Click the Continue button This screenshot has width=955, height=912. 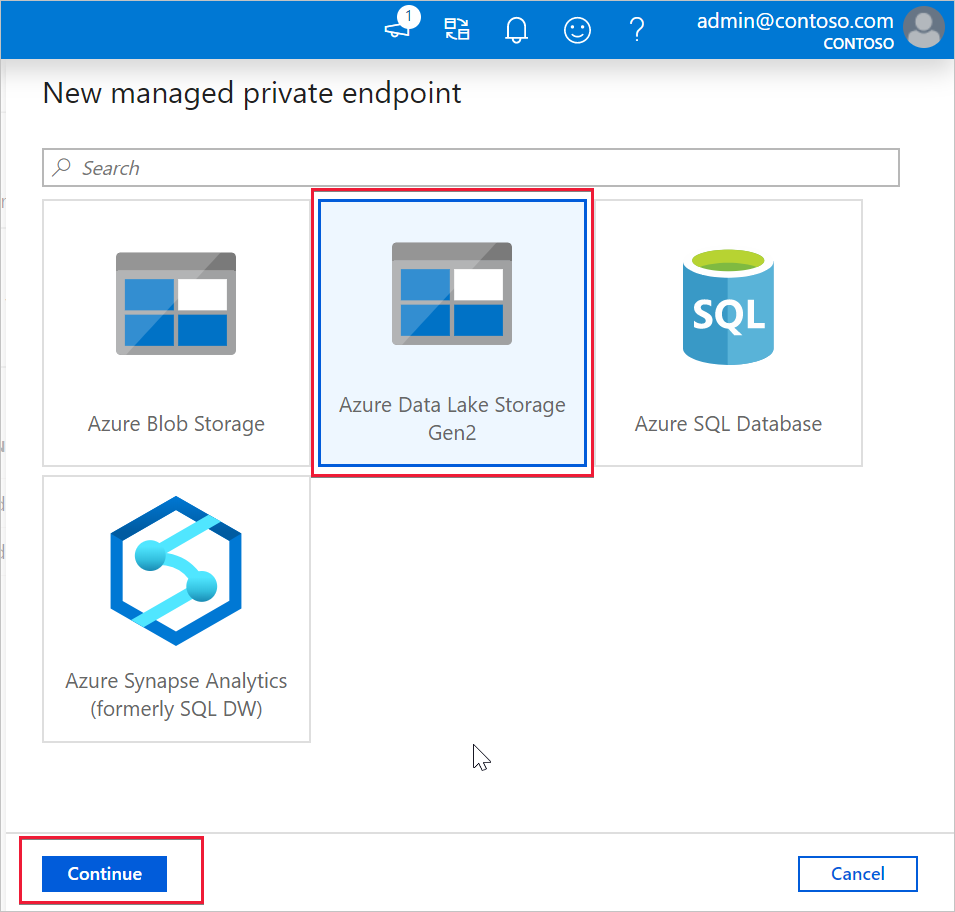coord(104,874)
